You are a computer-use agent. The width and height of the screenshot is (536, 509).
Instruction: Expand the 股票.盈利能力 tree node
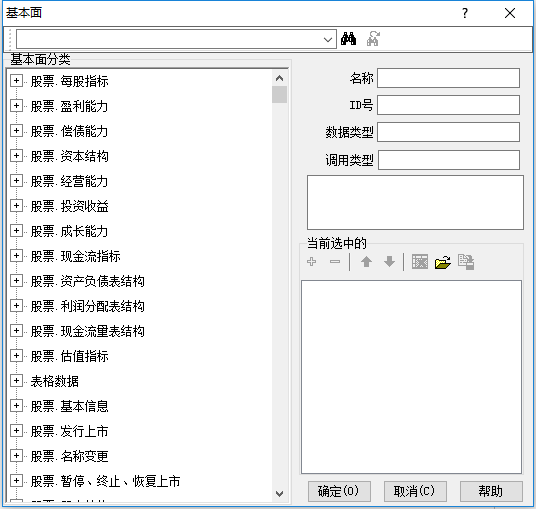[16, 106]
